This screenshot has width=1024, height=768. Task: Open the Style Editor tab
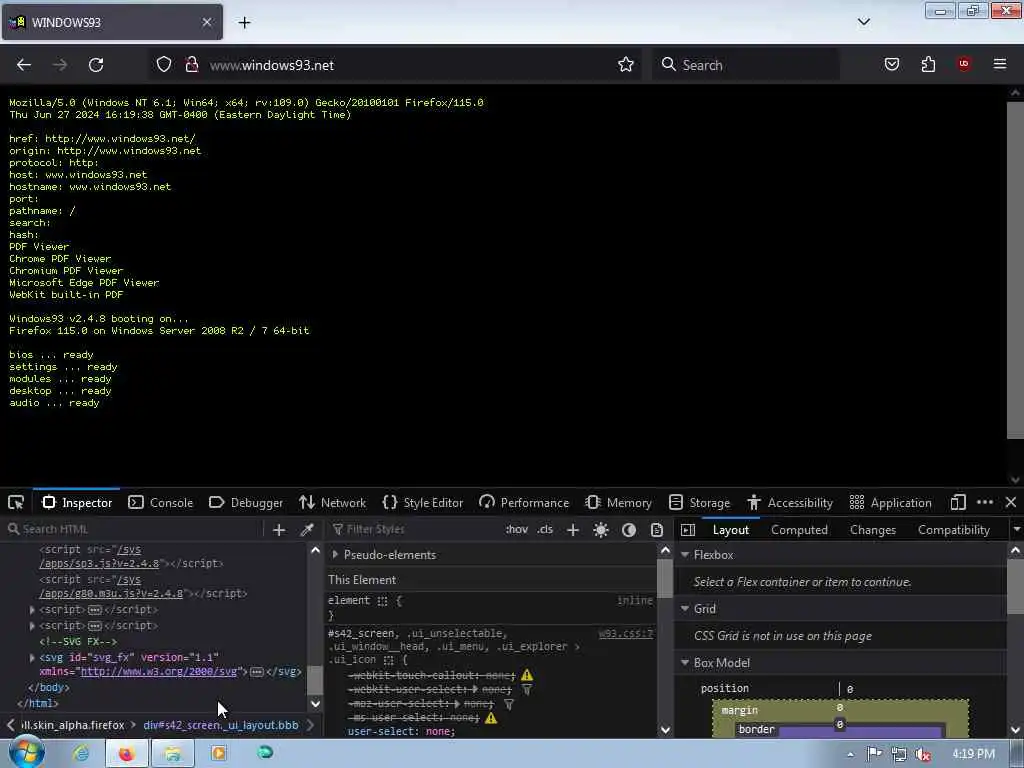pyautogui.click(x=423, y=502)
